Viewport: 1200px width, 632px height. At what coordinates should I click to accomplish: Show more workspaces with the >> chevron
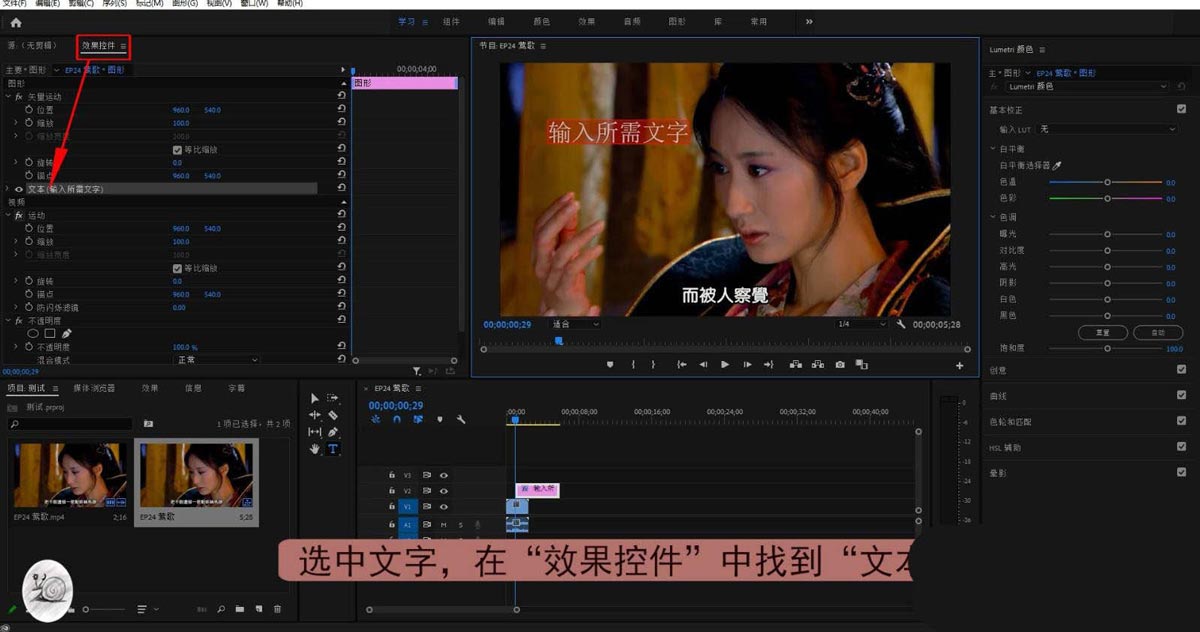pyautogui.click(x=808, y=21)
